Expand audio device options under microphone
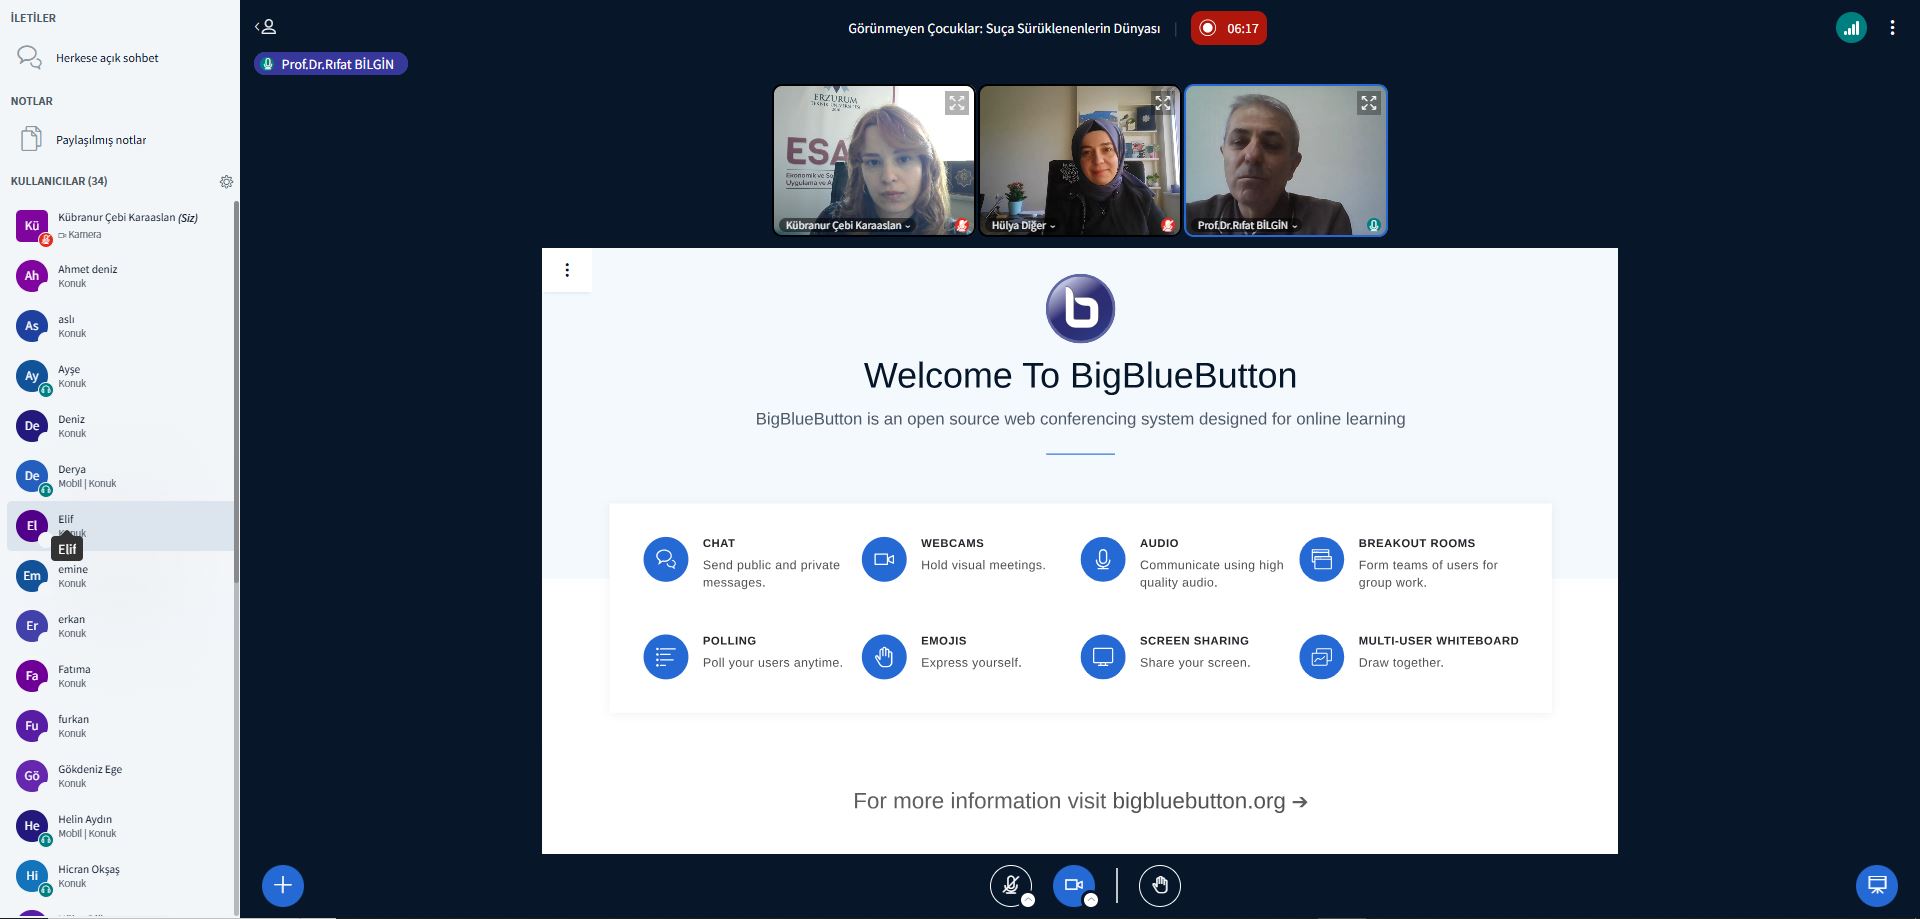 coord(1028,900)
